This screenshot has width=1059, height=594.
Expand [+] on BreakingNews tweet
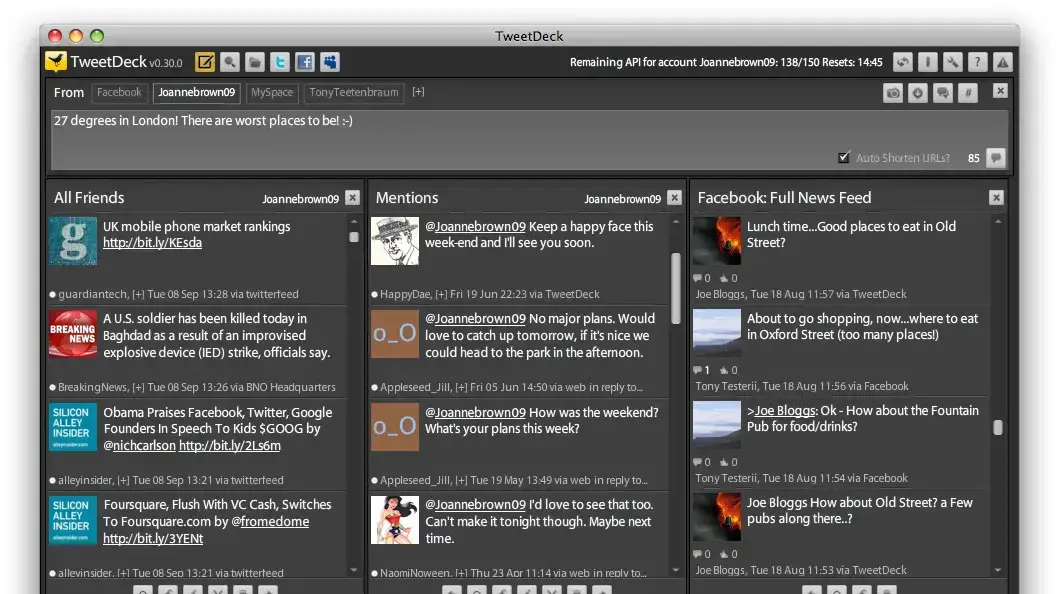pos(138,387)
